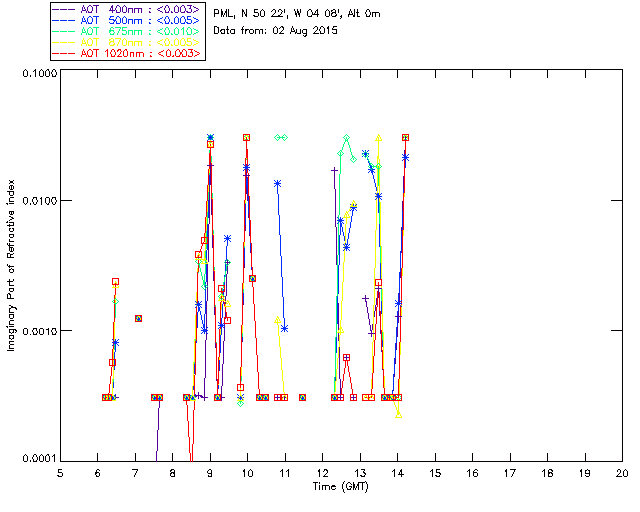Click the 0.0100 y-axis tick label
This screenshot has width=640, height=512.
(x=38, y=202)
